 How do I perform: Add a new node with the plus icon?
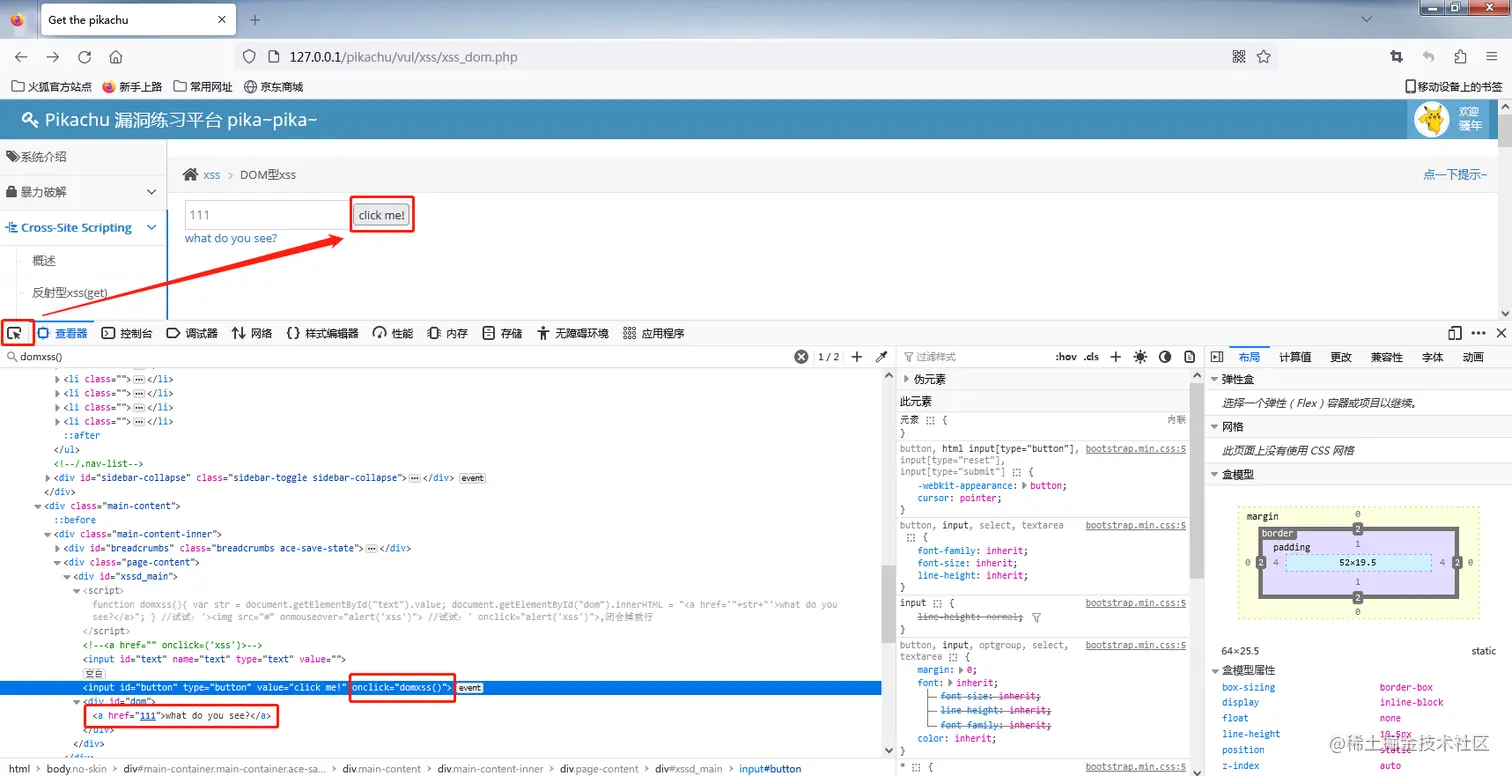click(x=857, y=357)
